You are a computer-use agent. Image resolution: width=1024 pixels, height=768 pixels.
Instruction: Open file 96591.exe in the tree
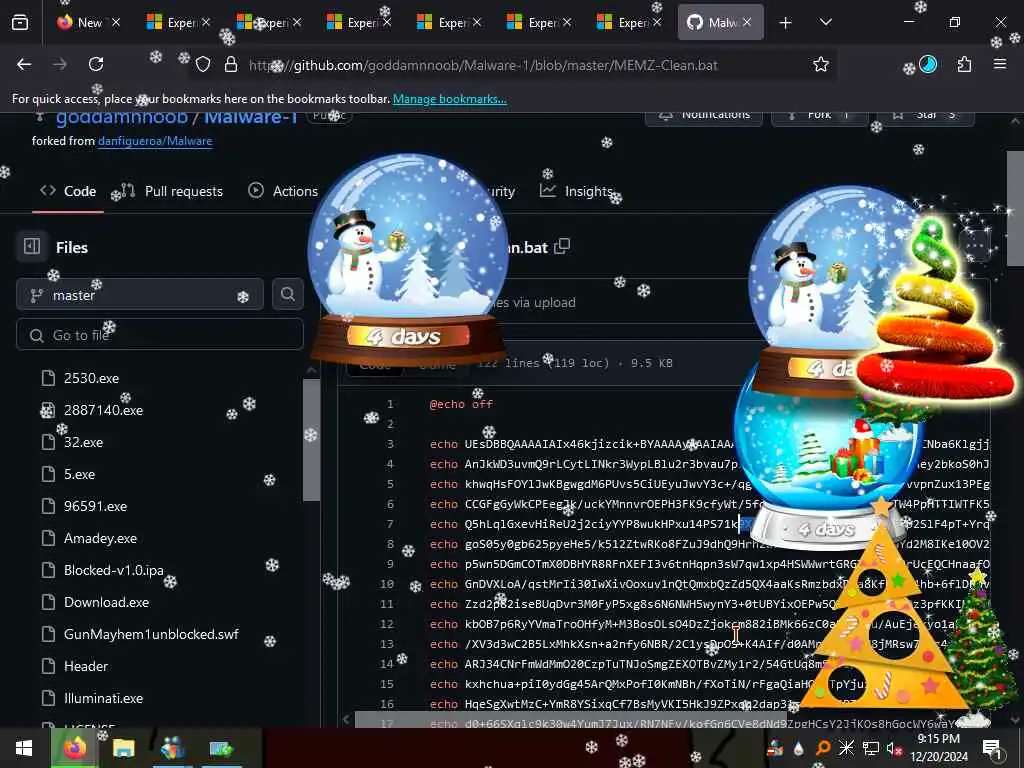95,506
